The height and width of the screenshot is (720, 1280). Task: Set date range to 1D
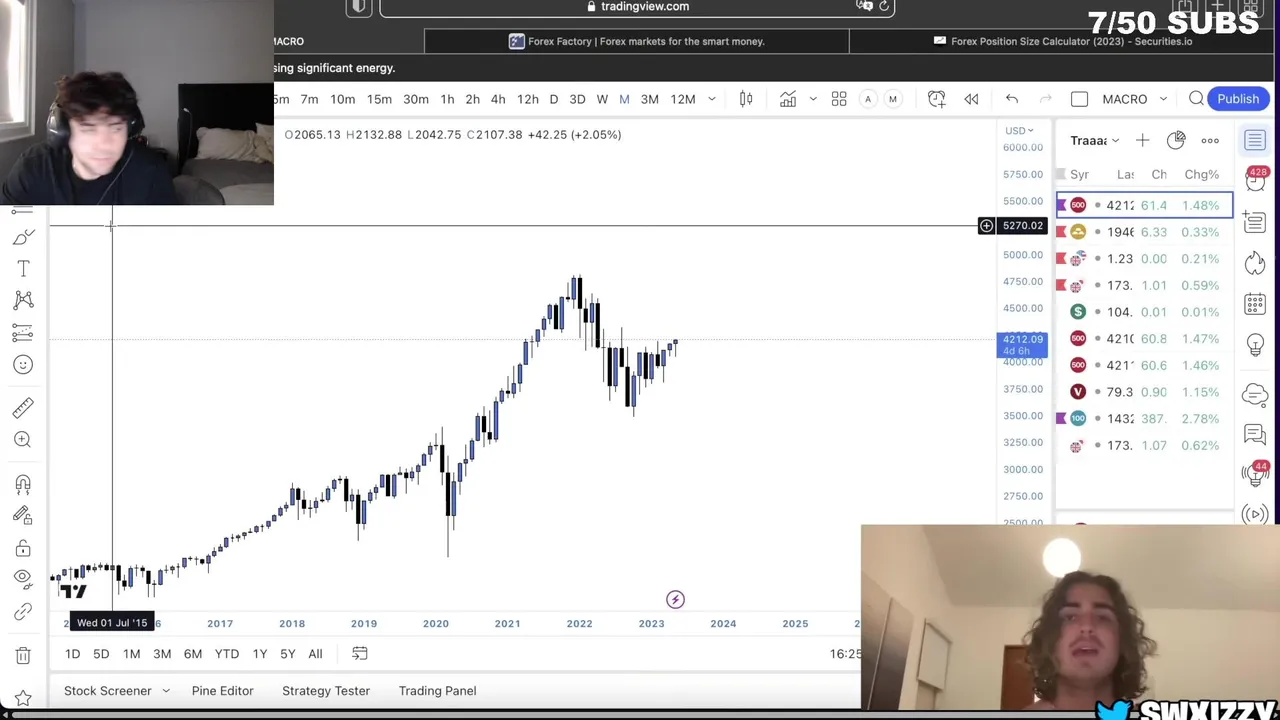point(72,654)
